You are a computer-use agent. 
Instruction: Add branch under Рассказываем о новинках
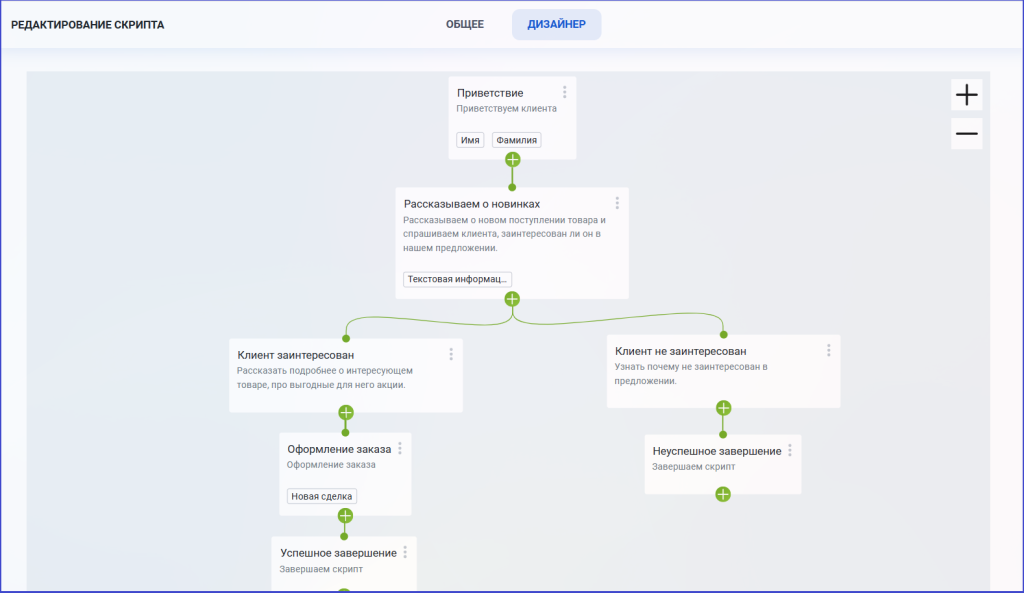point(512,299)
